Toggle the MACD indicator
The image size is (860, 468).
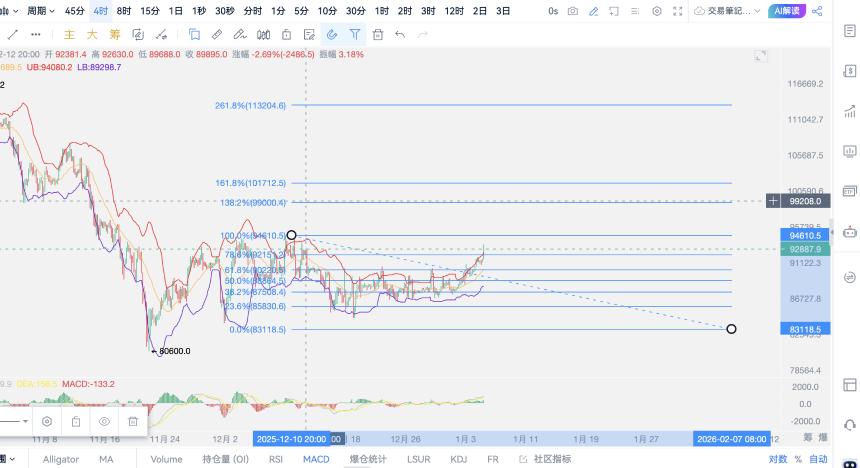point(316,459)
